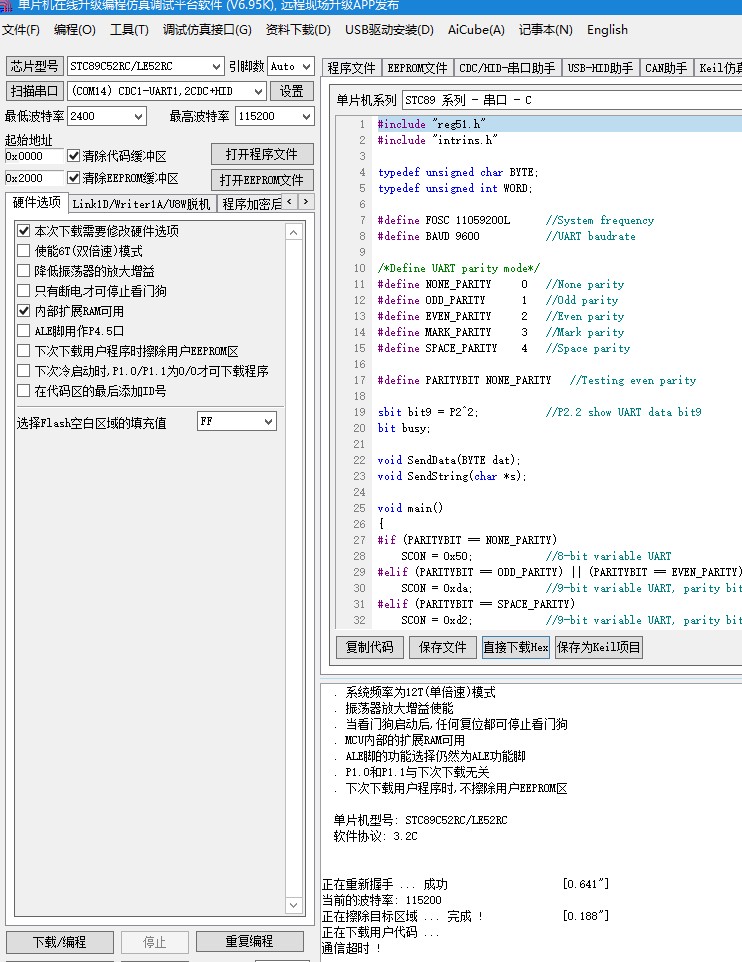Click the right tab scroll arrow

[x=306, y=201]
